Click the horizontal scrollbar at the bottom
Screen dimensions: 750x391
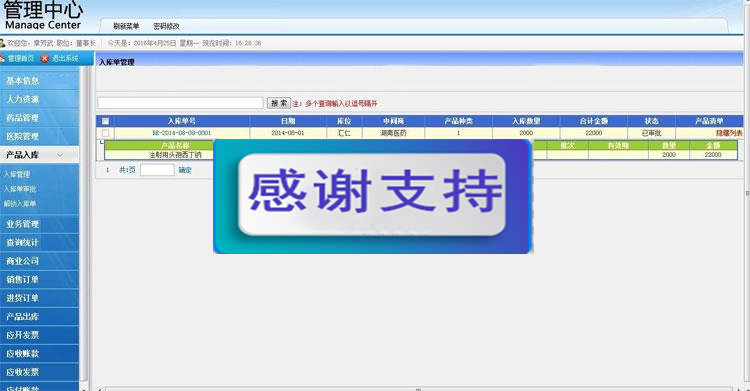[419, 389]
